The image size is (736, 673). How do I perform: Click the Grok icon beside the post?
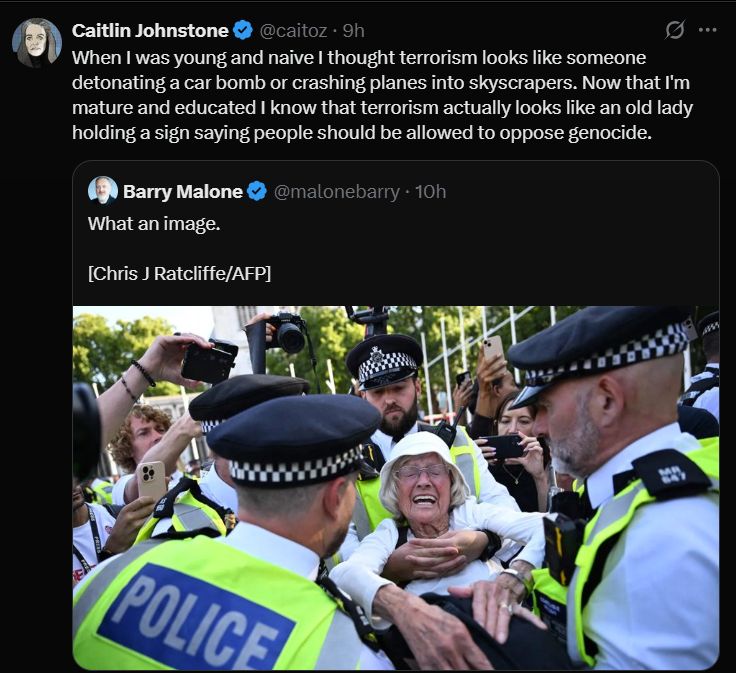coord(675,30)
